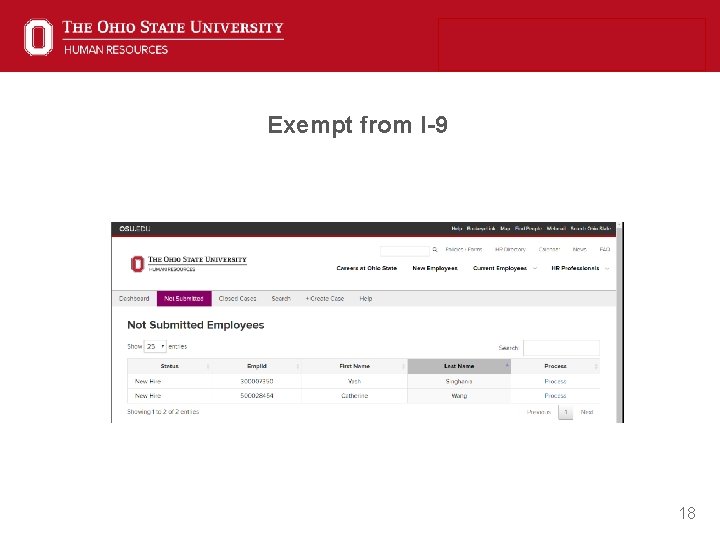Click the Careers at Ohio State menu item
The height and width of the screenshot is (540, 720).
(366, 268)
